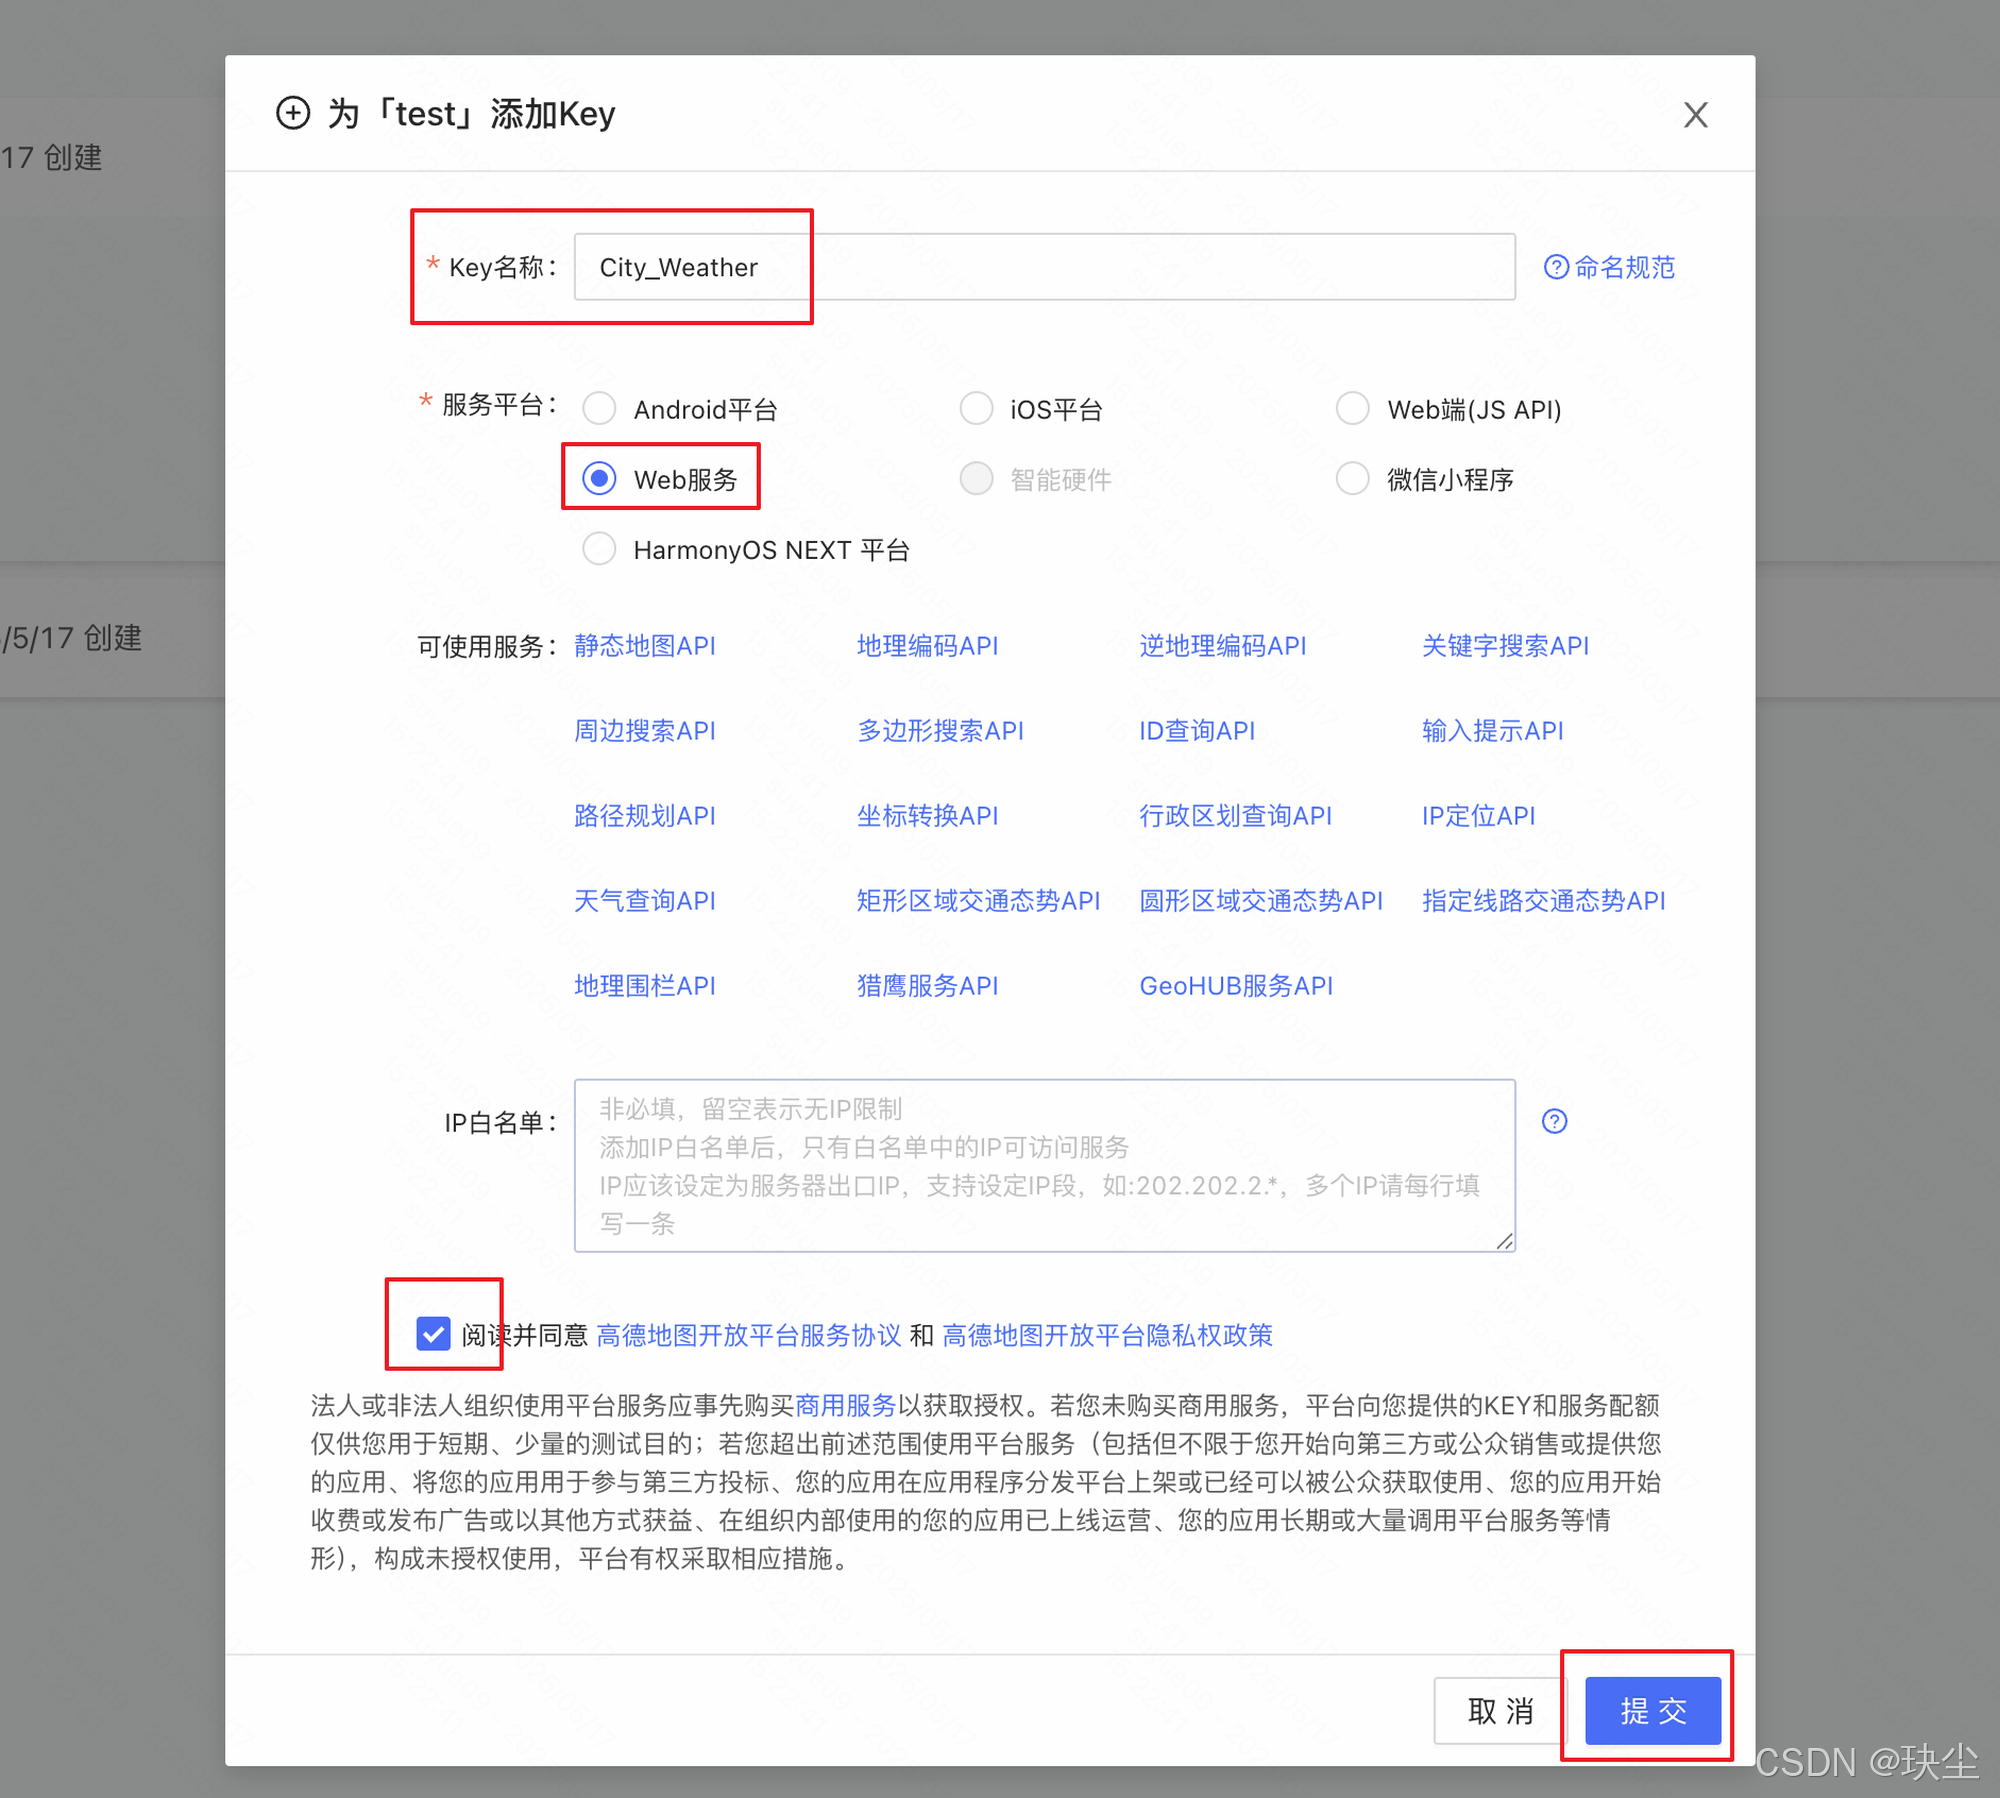Pick the 微信小程序 platform option

click(1352, 479)
